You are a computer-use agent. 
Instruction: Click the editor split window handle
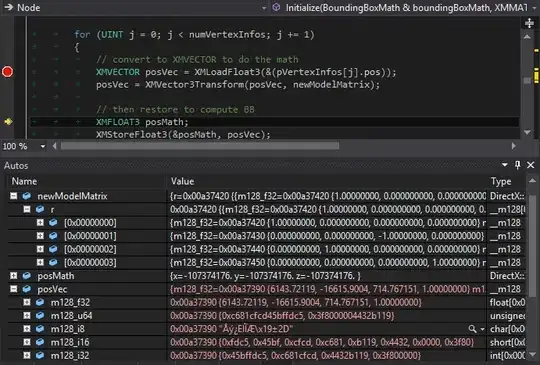coord(529,23)
